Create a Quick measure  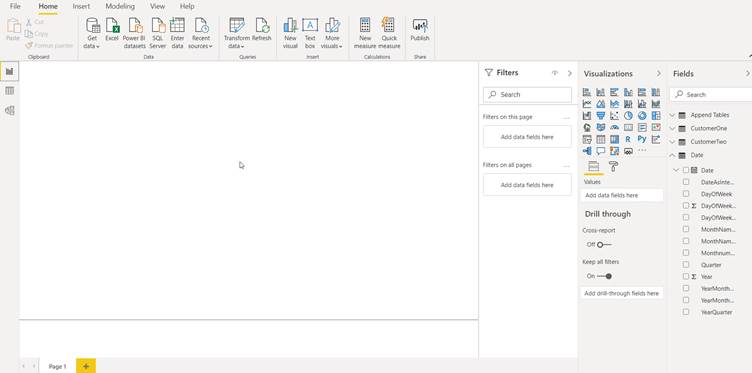pyautogui.click(x=388, y=33)
